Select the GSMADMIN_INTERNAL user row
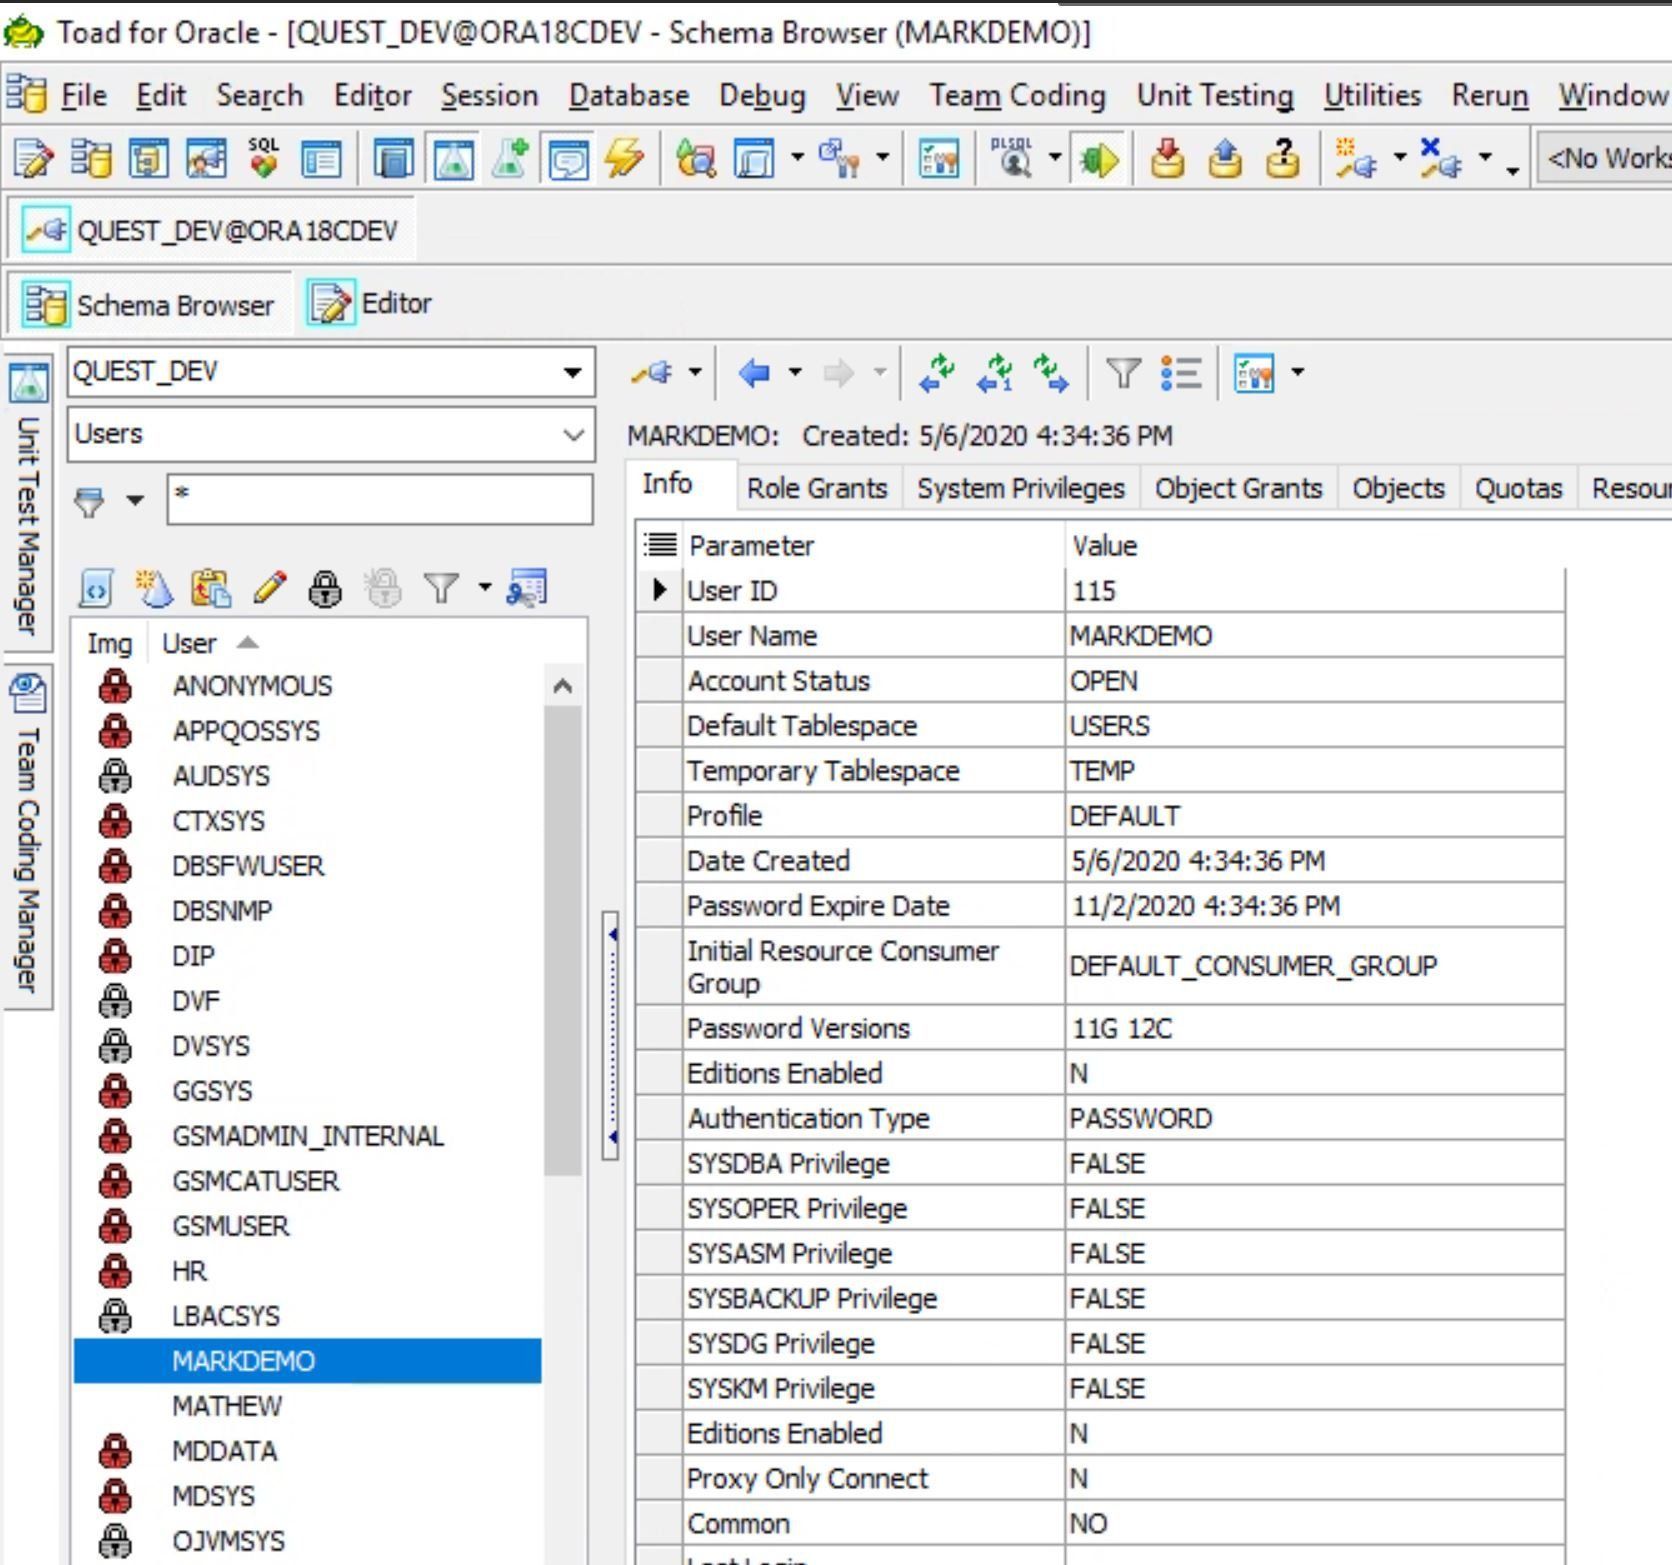Screen dimensions: 1672x1565 pos(308,1137)
